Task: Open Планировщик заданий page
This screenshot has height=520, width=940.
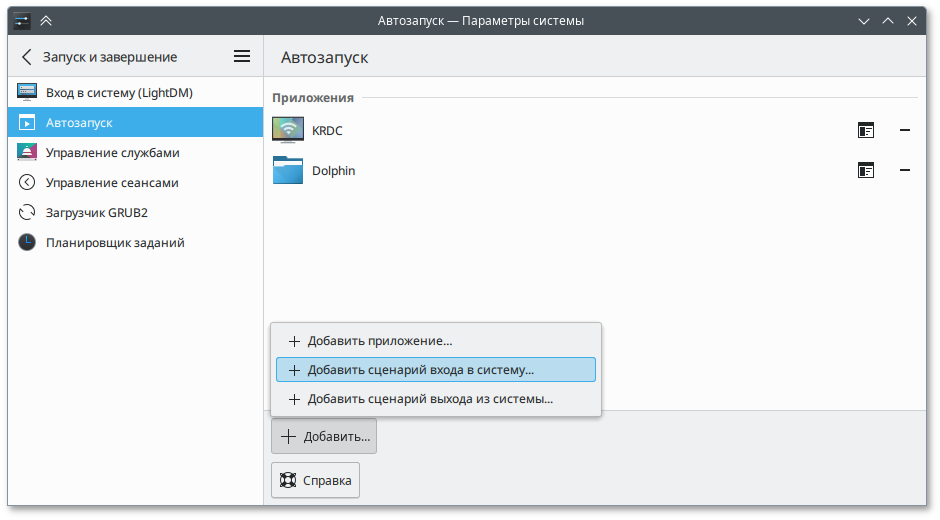Action: pyautogui.click(x=135, y=242)
